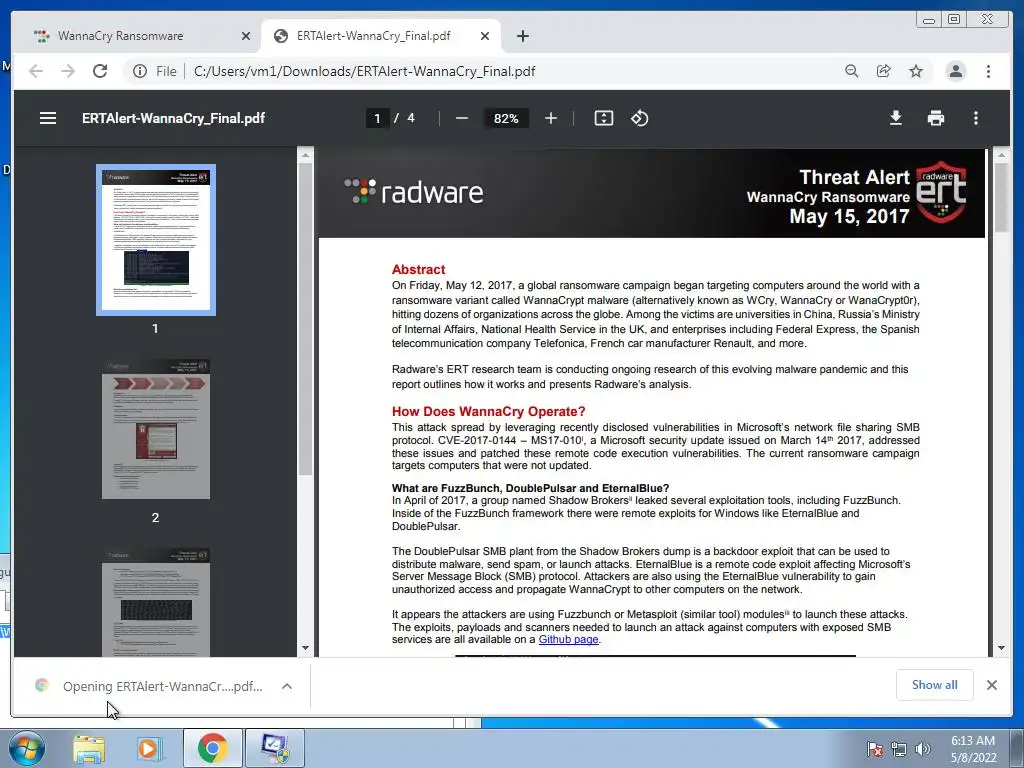Click Show all downloads button
1024x768 pixels.
tap(935, 684)
